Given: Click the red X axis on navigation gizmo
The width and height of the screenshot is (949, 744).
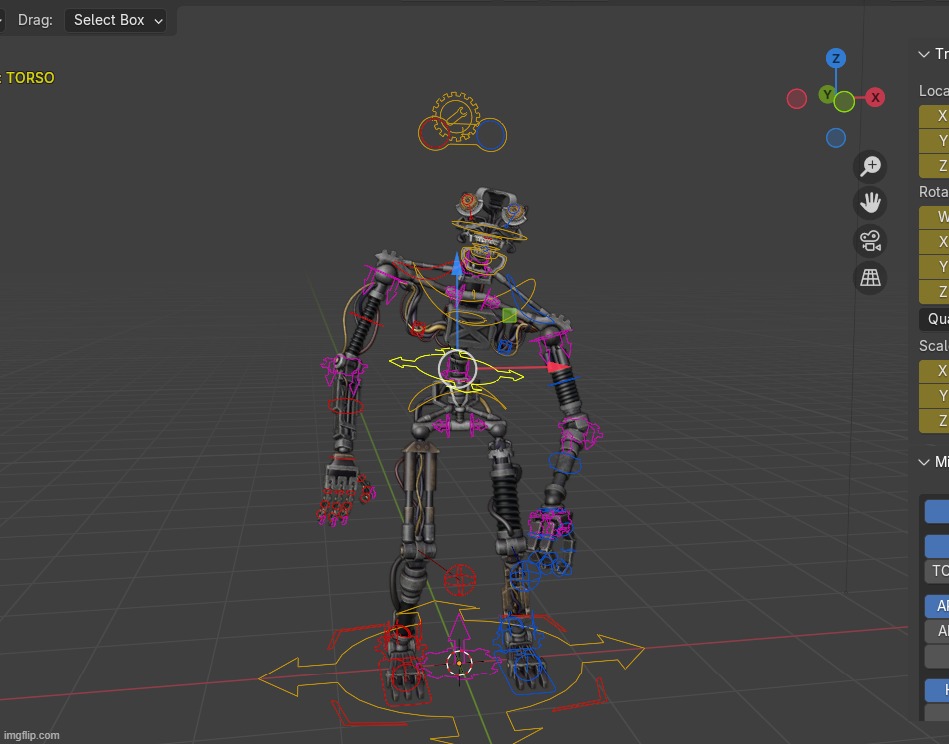Looking at the screenshot, I should tap(875, 97).
